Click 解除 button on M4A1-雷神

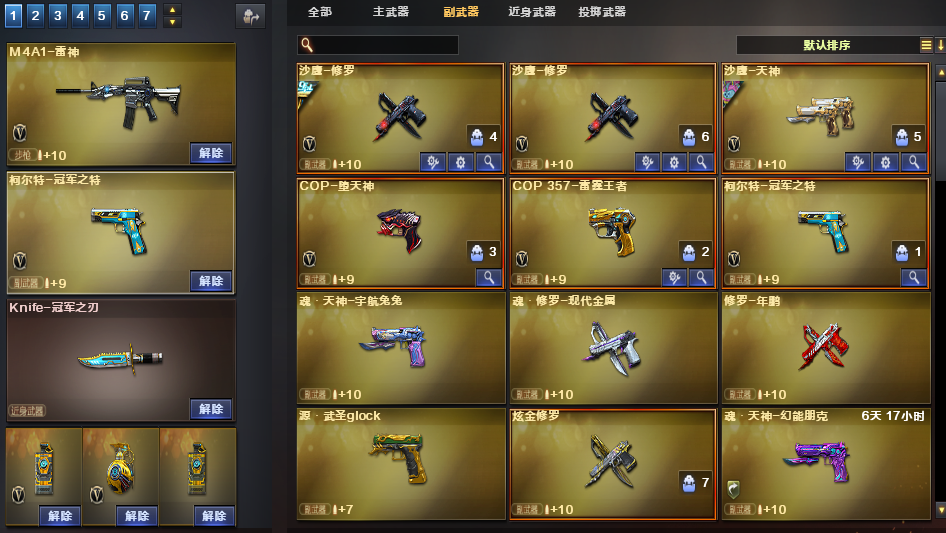pos(211,153)
